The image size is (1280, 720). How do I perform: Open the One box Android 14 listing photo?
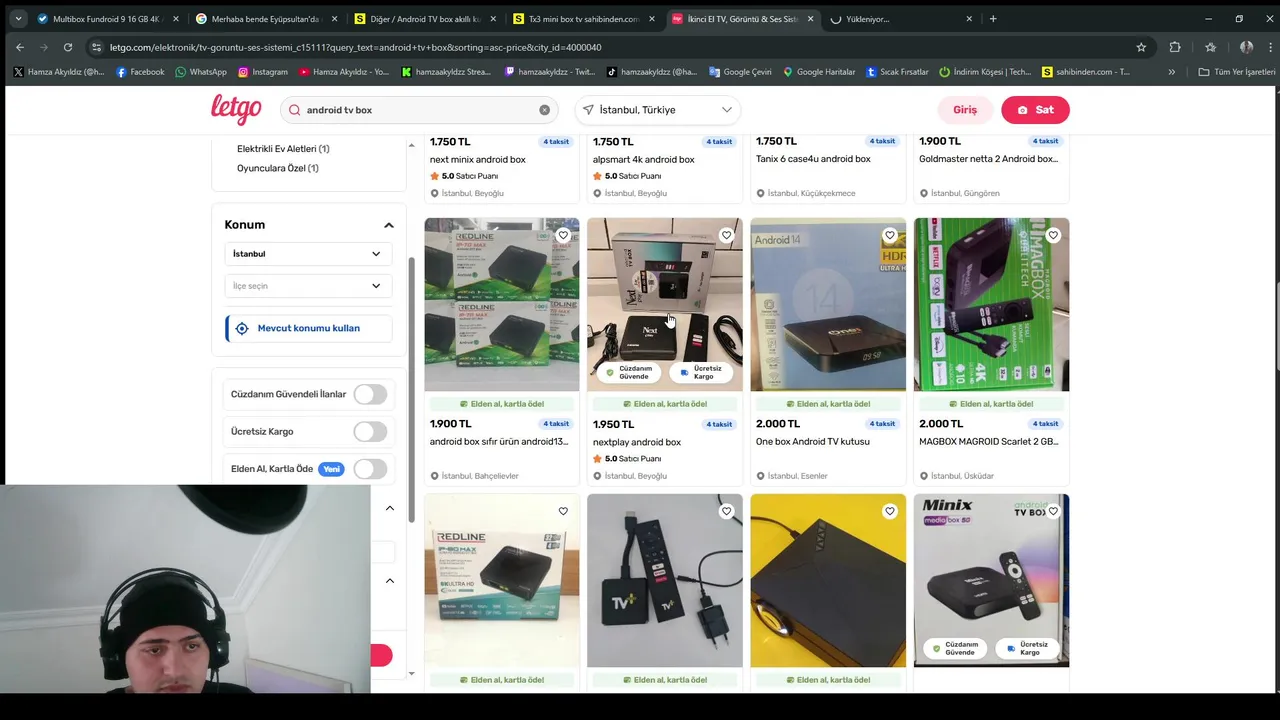pos(828,304)
